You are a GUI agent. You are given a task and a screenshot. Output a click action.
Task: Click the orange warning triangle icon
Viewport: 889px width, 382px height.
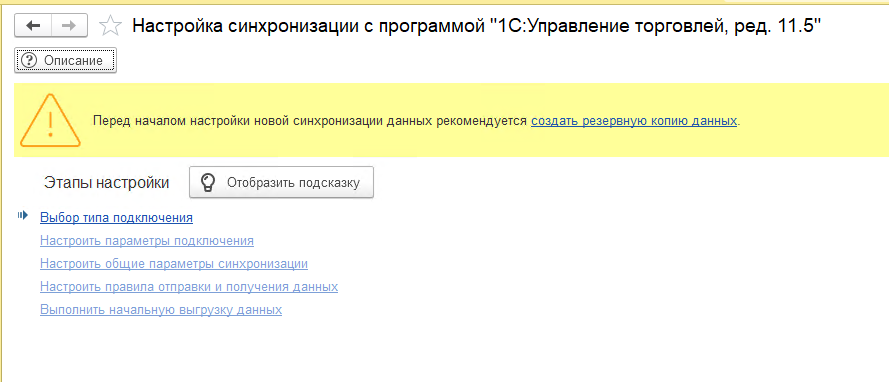[50, 120]
